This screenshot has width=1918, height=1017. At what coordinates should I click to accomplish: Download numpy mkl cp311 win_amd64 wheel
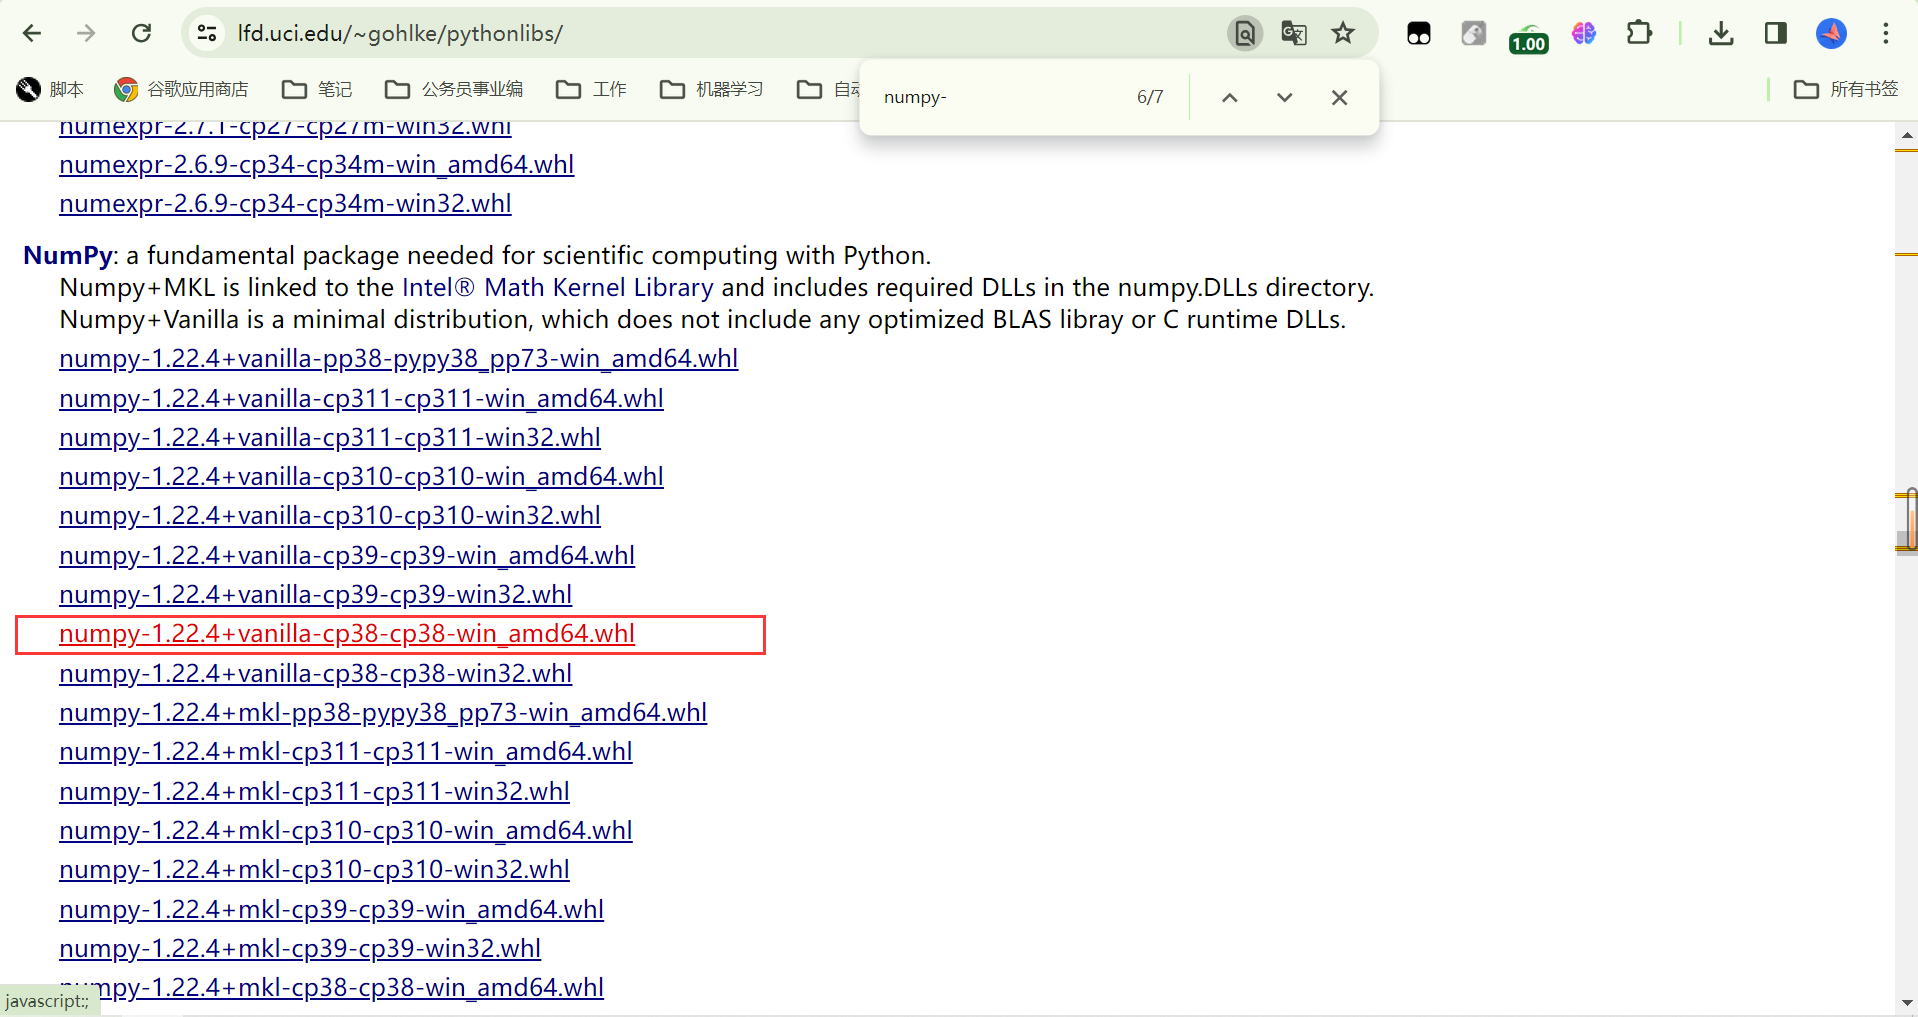pos(346,751)
